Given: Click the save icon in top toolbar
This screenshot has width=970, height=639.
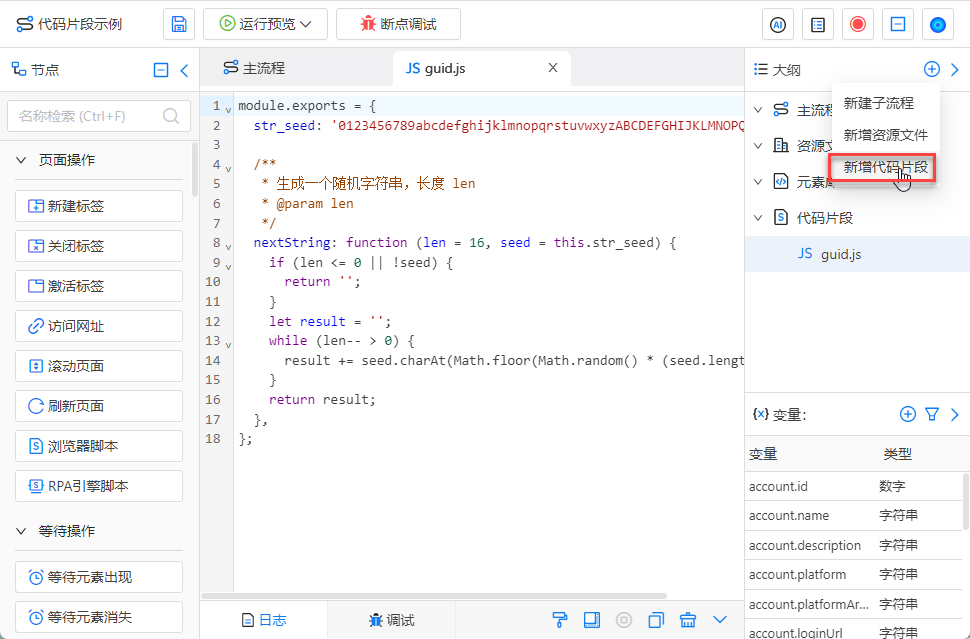Looking at the screenshot, I should pyautogui.click(x=179, y=24).
